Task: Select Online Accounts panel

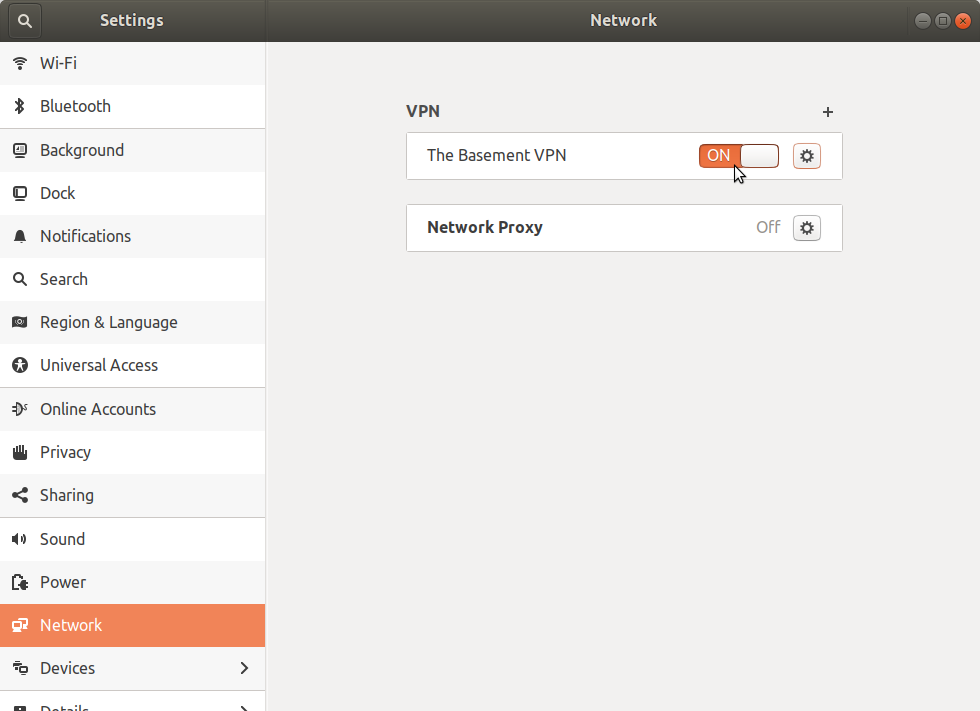Action: point(132,409)
